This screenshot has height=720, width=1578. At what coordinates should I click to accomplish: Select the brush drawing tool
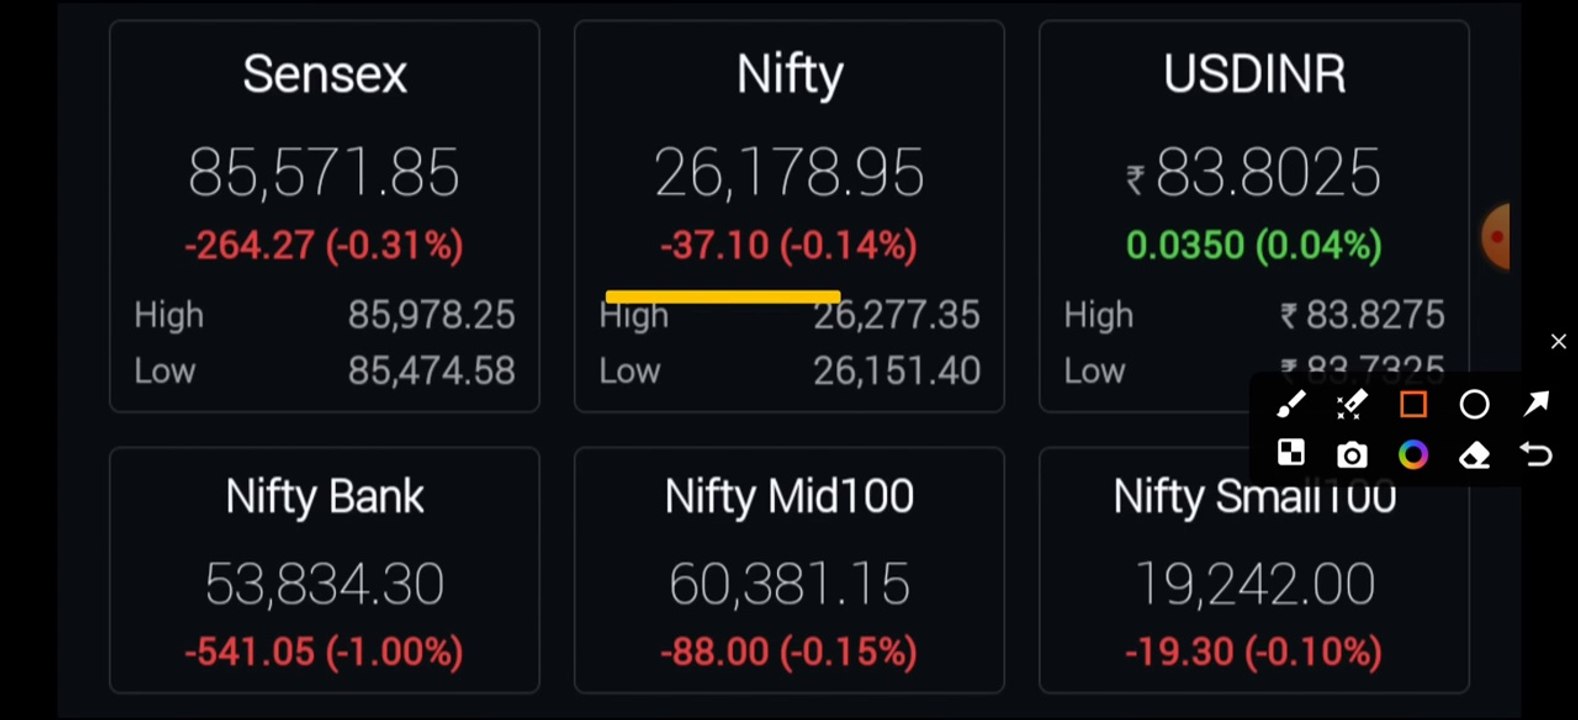[x=1291, y=404]
